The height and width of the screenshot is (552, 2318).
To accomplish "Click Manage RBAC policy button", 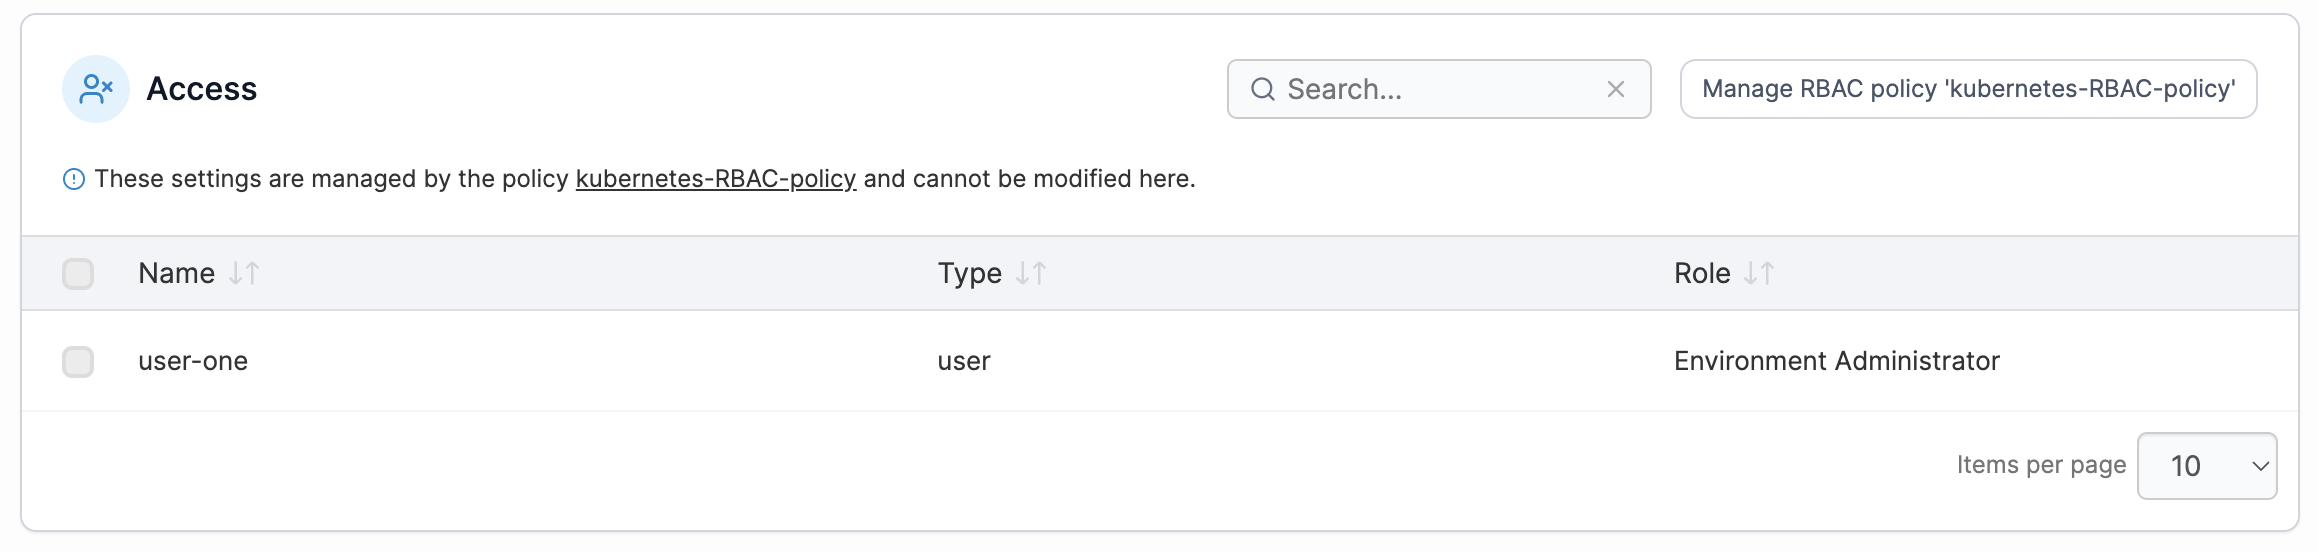I will pyautogui.click(x=1968, y=89).
